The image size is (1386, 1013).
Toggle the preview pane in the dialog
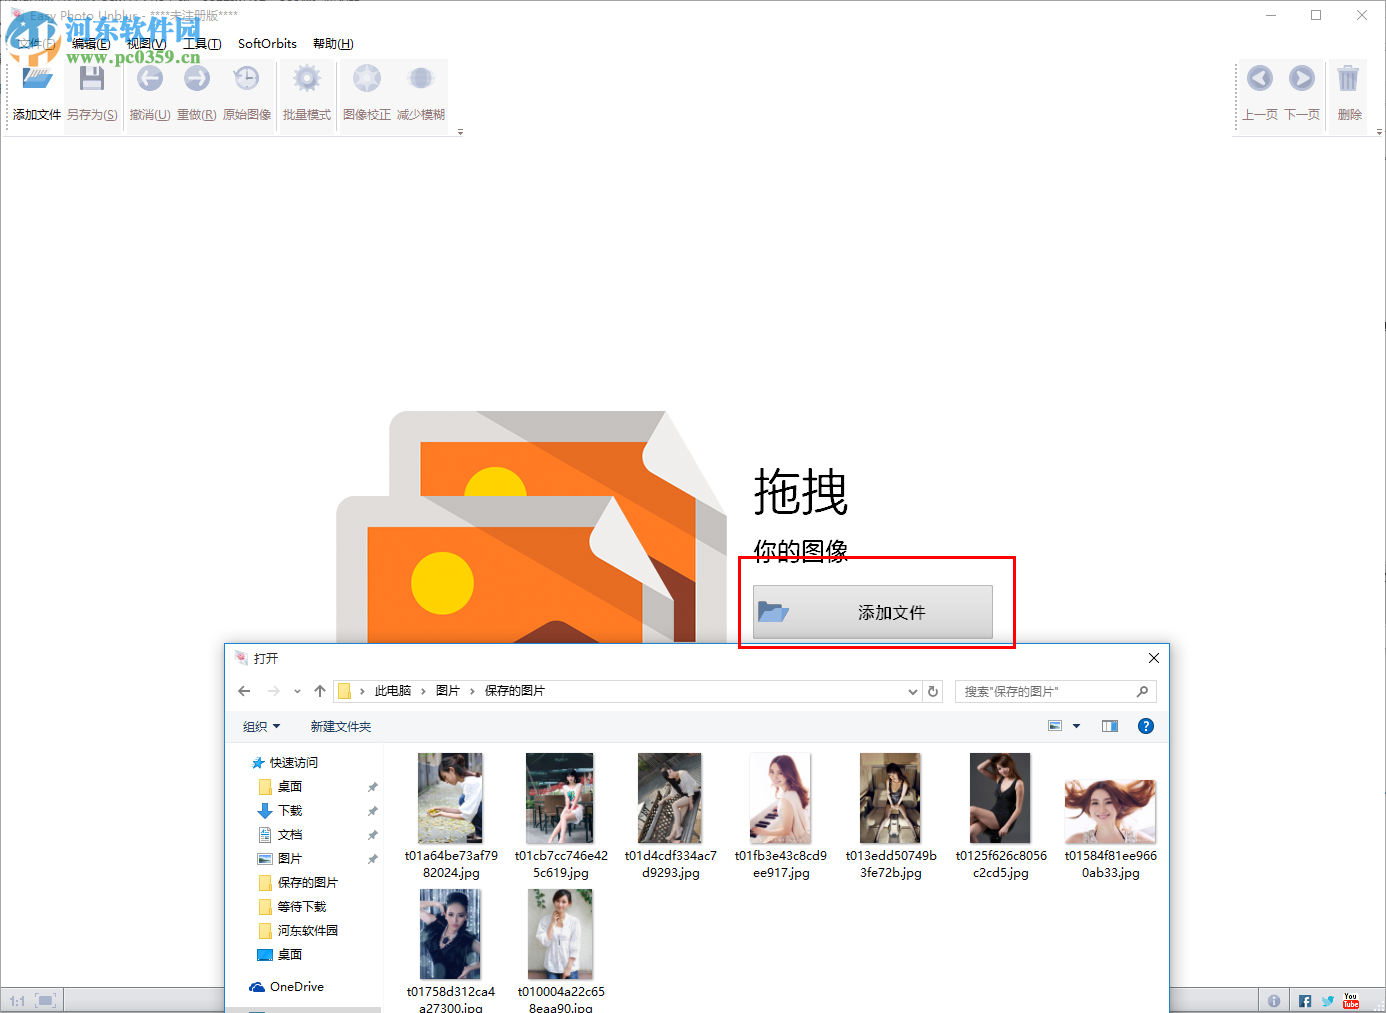[x=1109, y=726]
